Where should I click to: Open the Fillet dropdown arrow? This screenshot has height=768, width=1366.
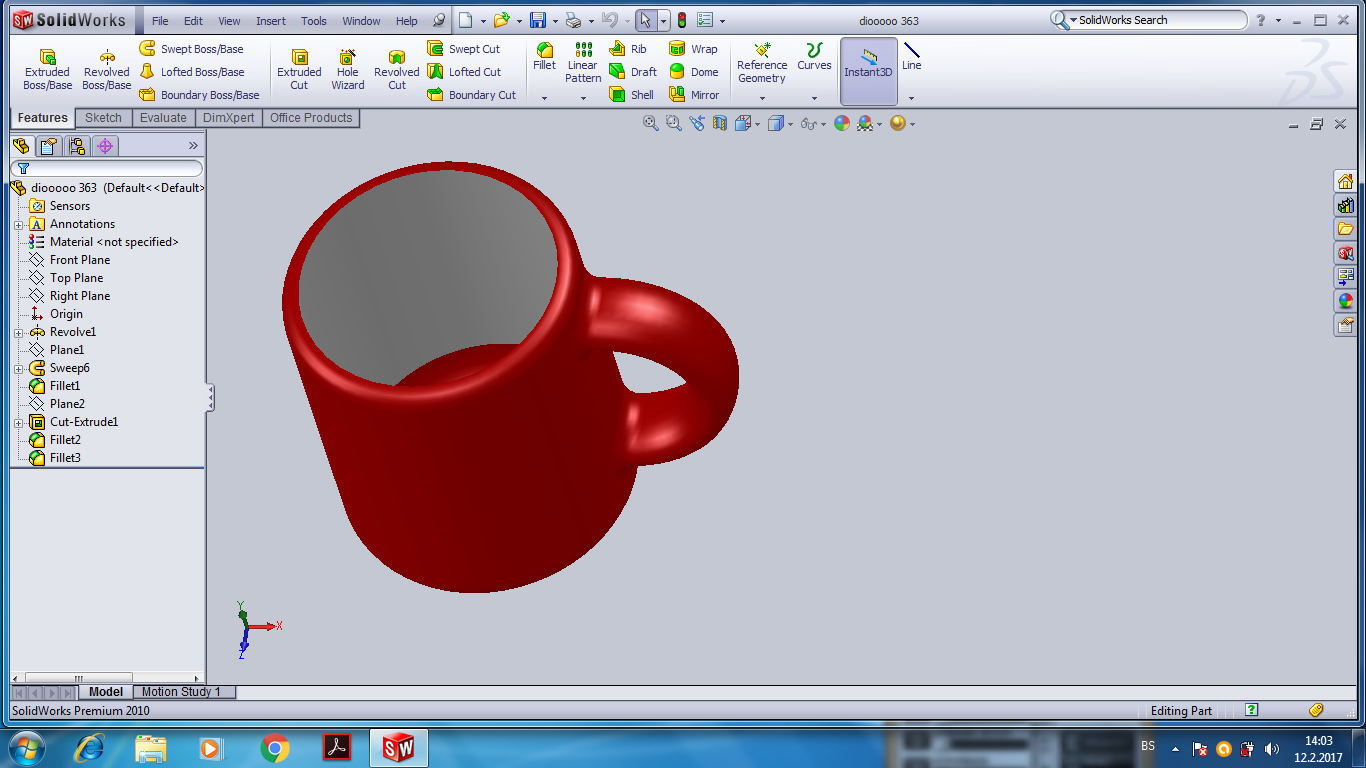pyautogui.click(x=544, y=98)
